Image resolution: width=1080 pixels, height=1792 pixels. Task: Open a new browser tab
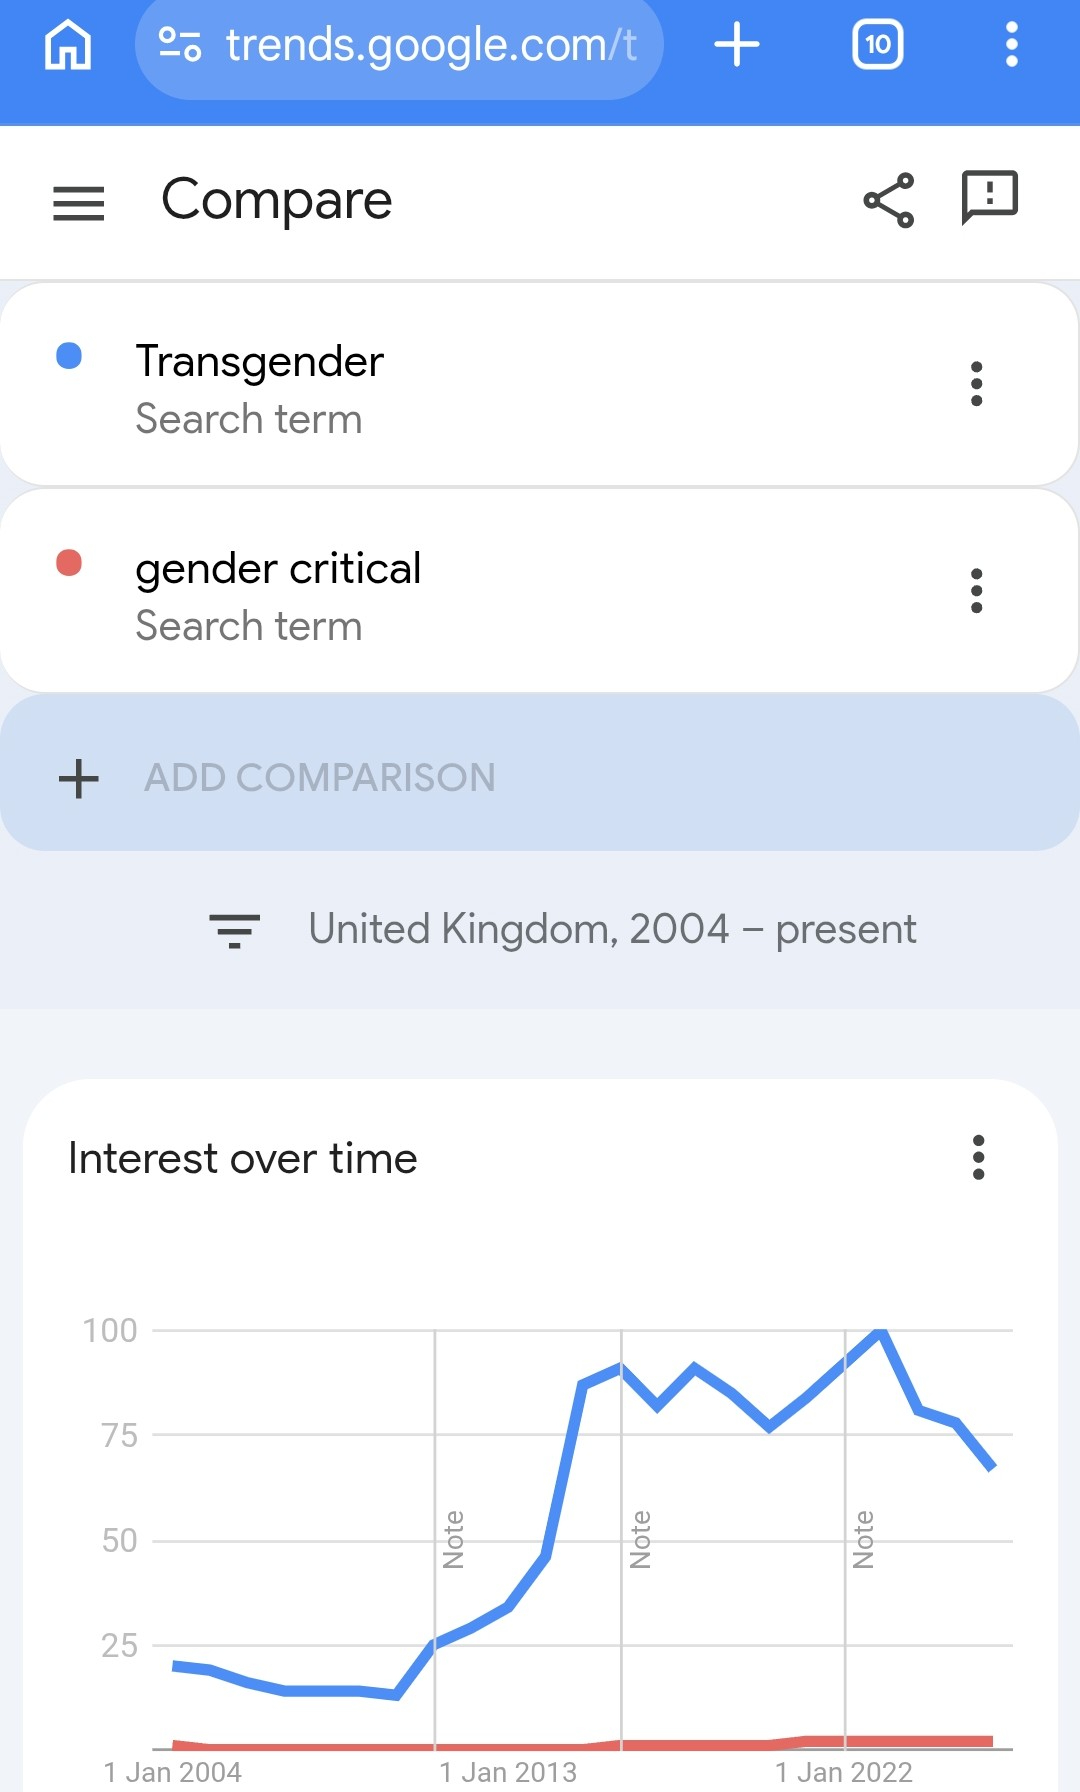(737, 46)
